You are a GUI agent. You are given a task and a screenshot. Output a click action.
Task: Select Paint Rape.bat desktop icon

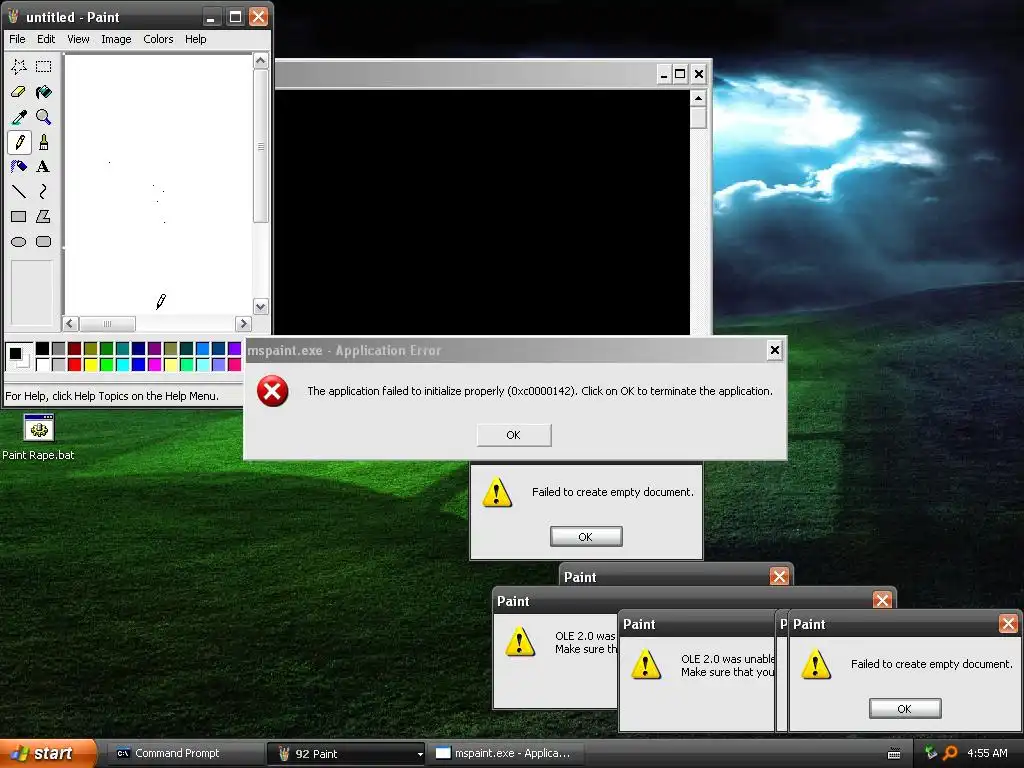[39, 438]
